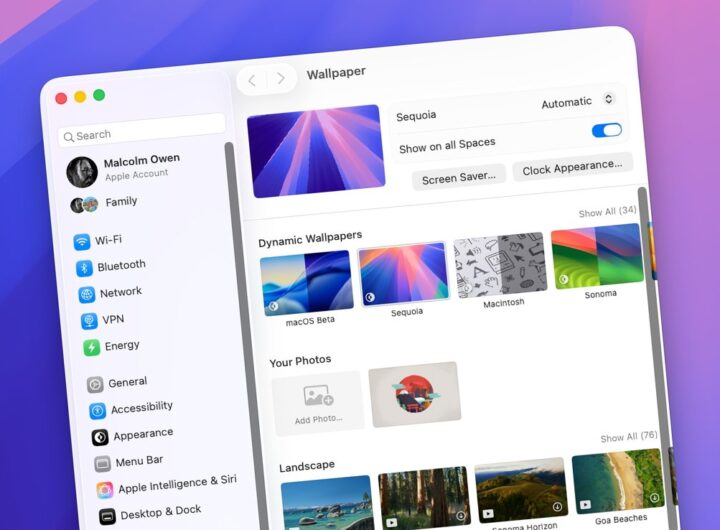Choose the lake rocks landscape thumbnail
This screenshot has width=720, height=530.
click(x=327, y=503)
